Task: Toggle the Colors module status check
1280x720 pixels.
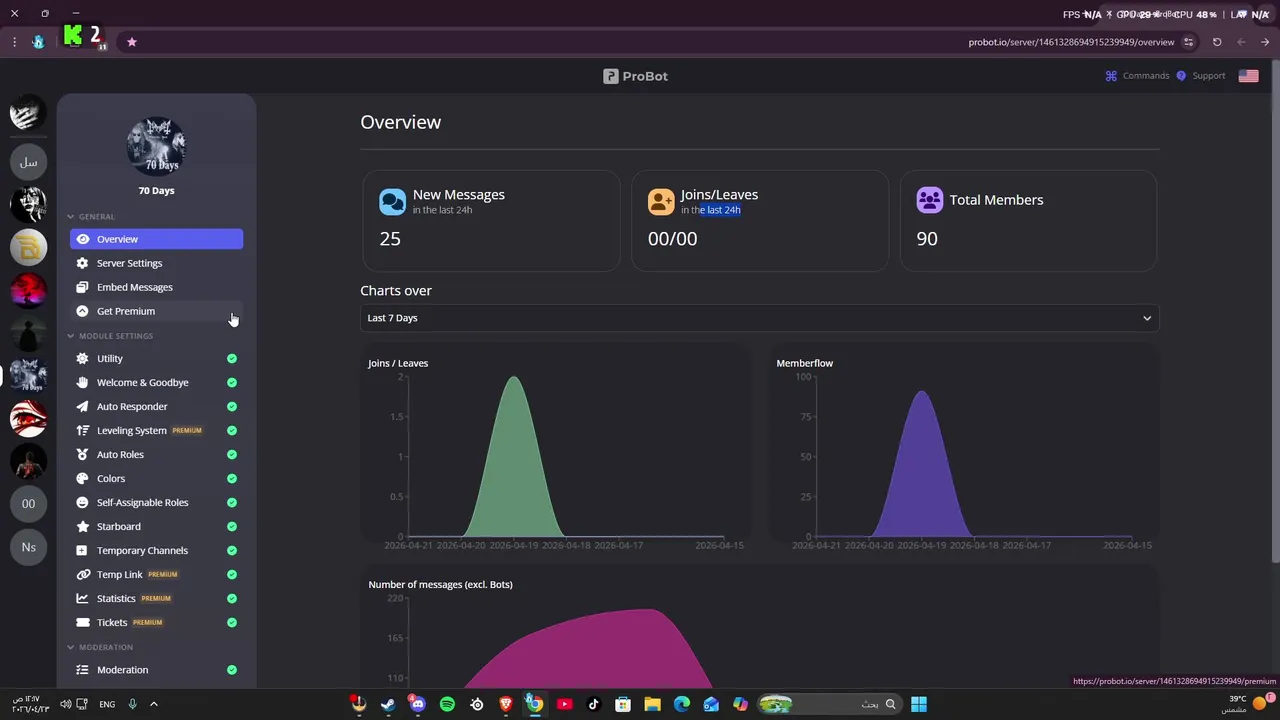Action: coord(232,478)
